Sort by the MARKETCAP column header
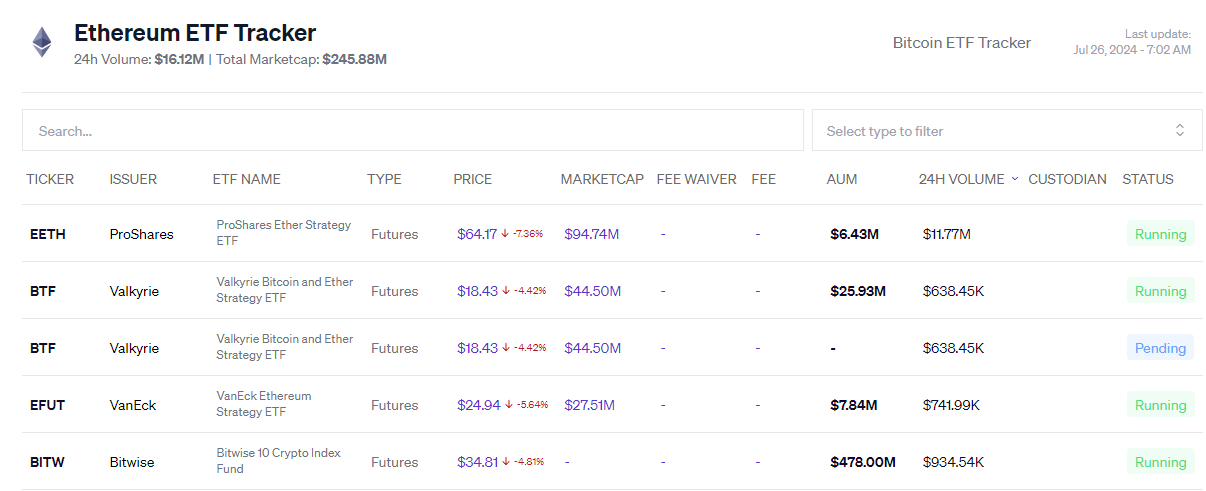1206x491 pixels. click(602, 179)
